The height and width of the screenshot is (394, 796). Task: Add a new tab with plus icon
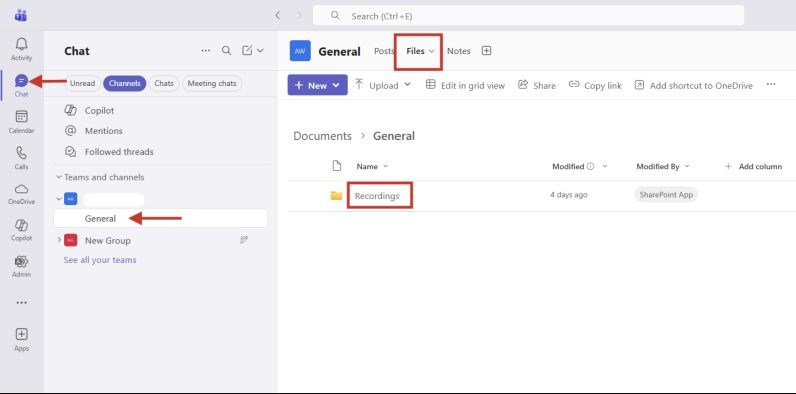(486, 51)
